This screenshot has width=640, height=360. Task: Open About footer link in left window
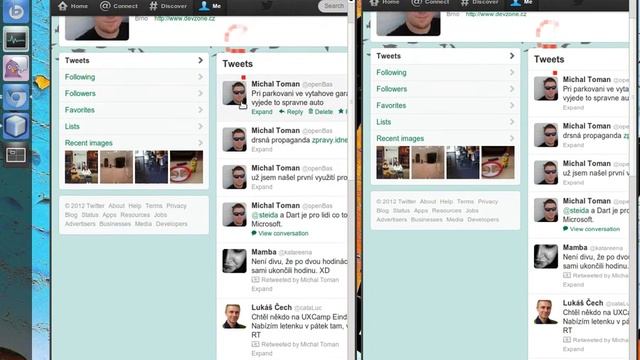(116, 206)
